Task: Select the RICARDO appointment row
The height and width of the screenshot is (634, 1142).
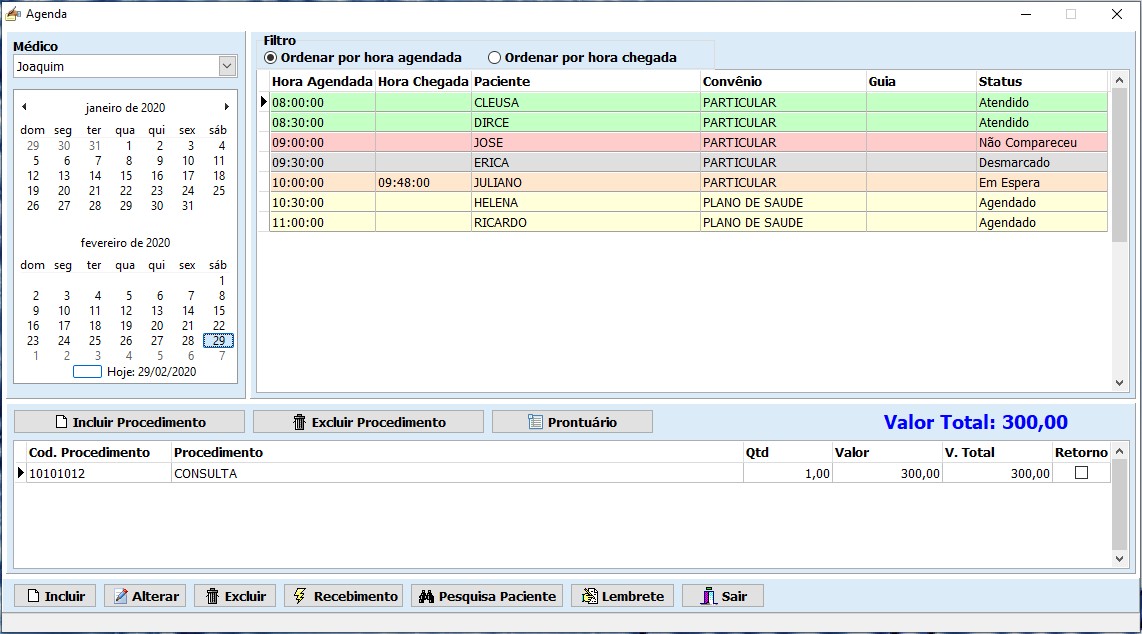Action: [688, 223]
